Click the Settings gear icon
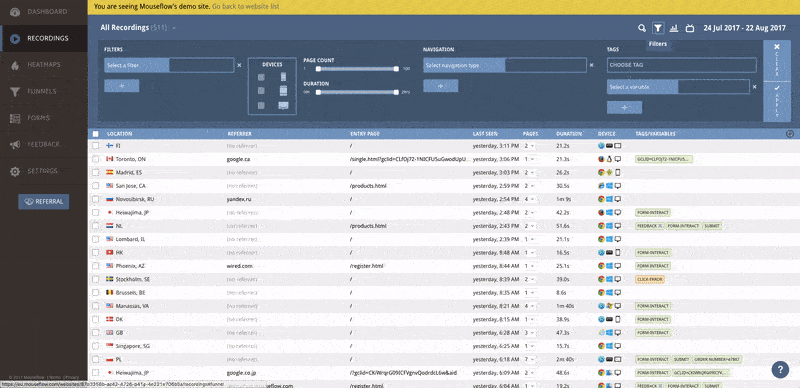The height and width of the screenshot is (388, 800). click(x=15, y=171)
